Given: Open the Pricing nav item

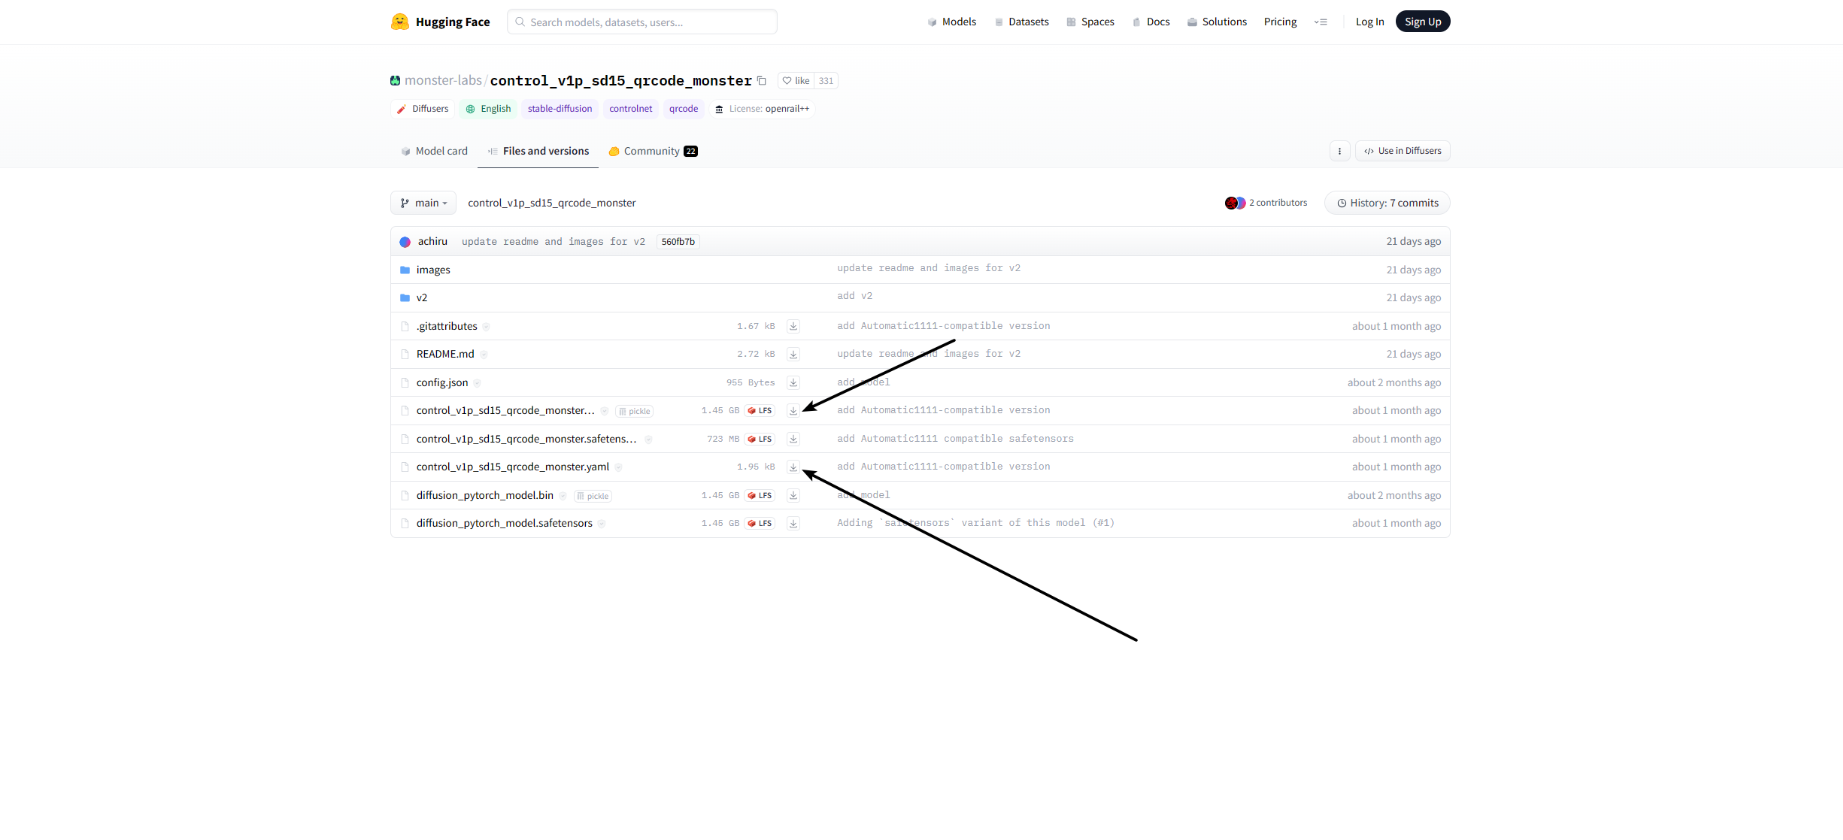Looking at the screenshot, I should tap(1280, 22).
